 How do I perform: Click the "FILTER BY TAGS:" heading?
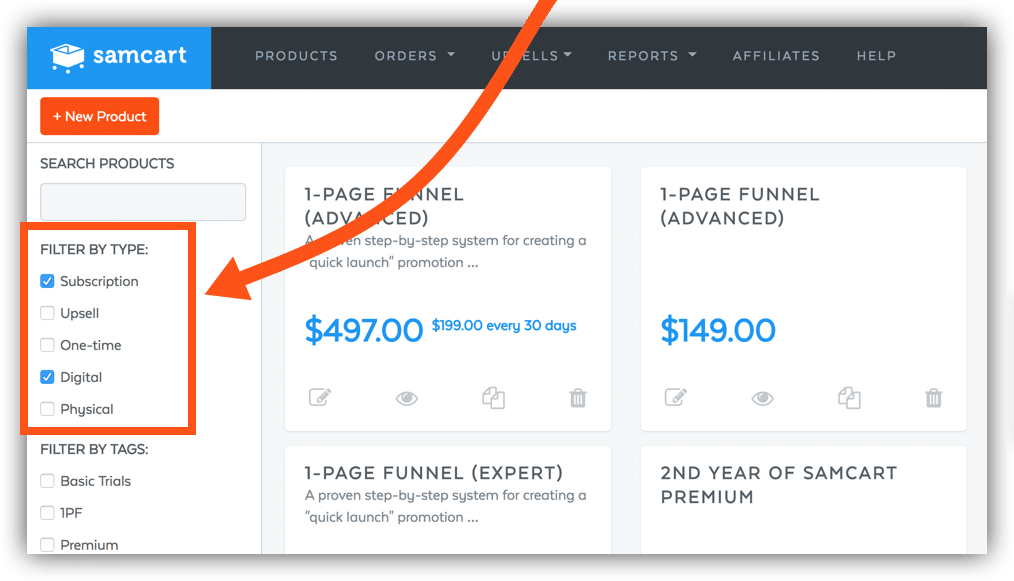94,449
